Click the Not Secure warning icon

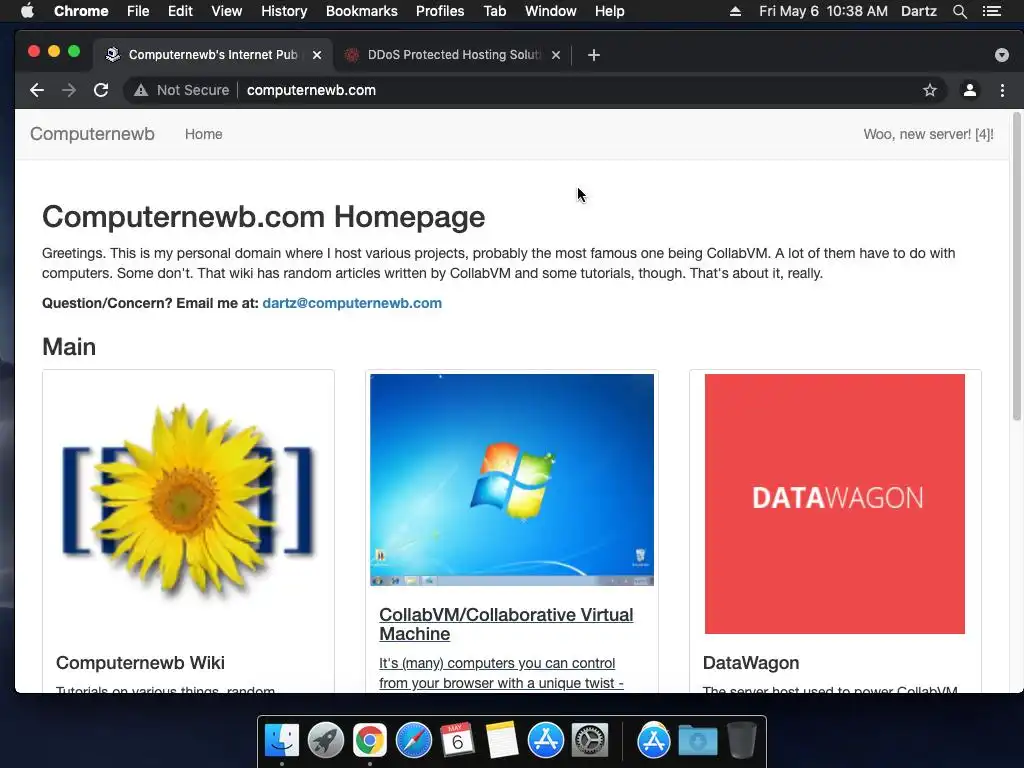point(141,90)
